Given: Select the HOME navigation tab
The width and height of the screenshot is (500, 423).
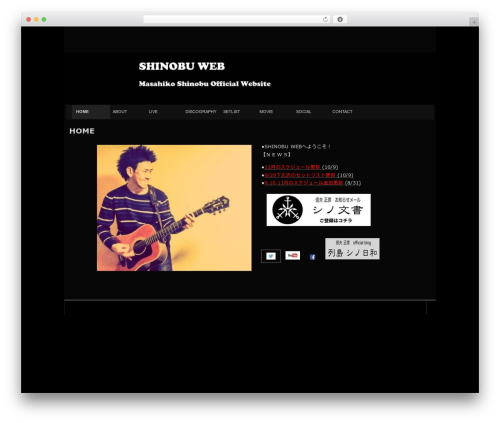Looking at the screenshot, I should point(91,112).
